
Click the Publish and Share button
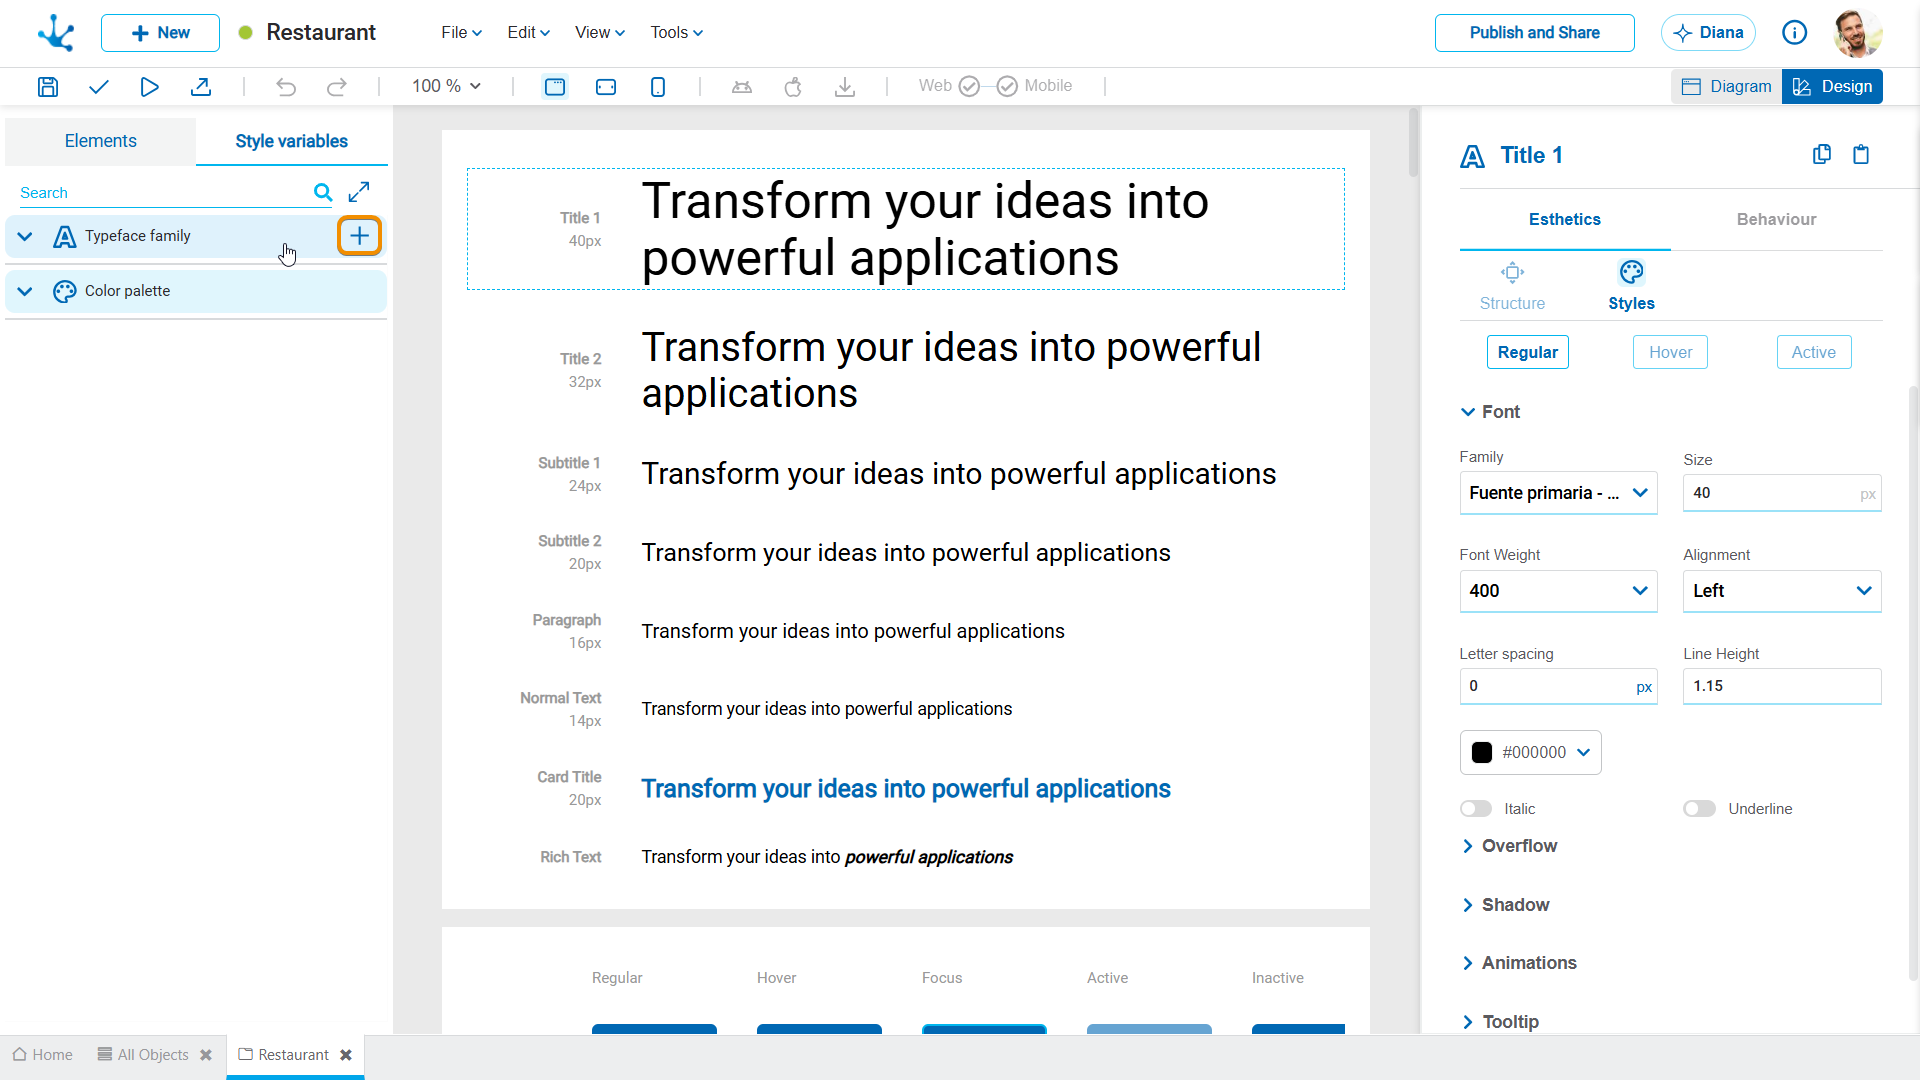1535,33
